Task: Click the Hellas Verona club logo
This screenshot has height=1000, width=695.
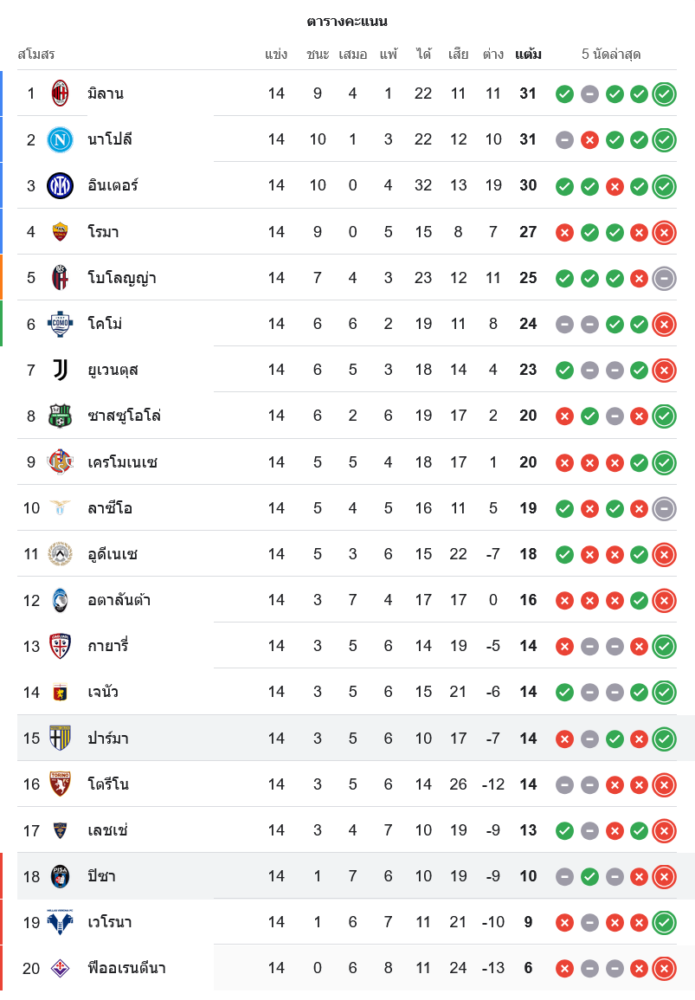Action: (61, 922)
